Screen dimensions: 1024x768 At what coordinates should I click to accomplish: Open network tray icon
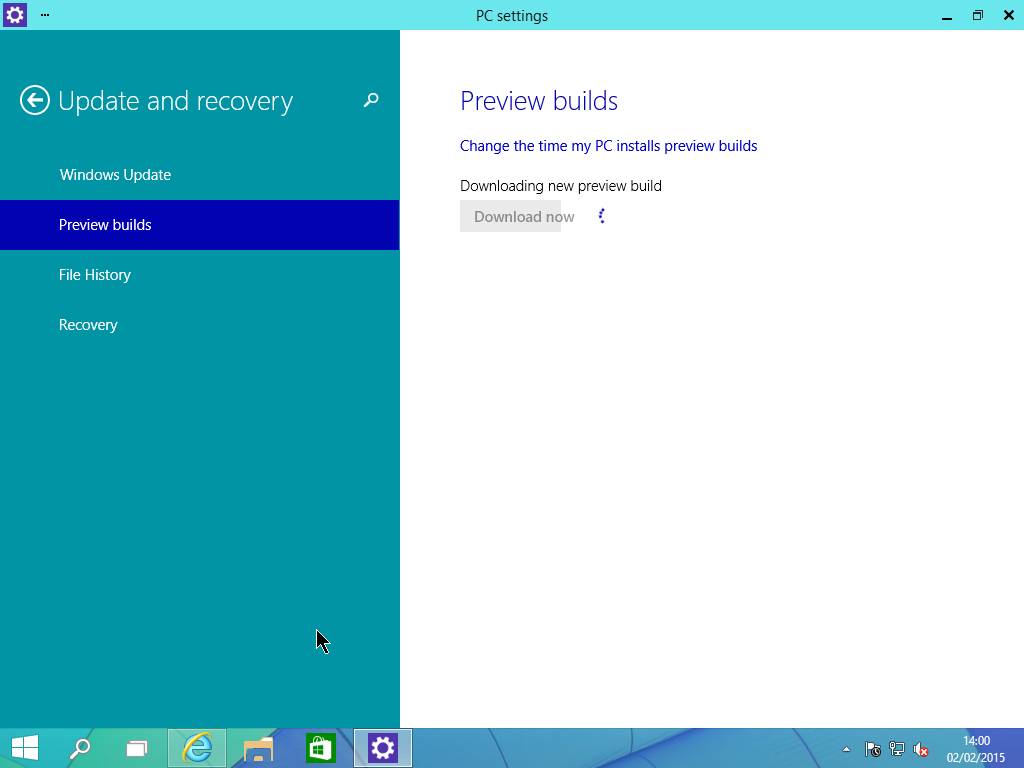897,749
